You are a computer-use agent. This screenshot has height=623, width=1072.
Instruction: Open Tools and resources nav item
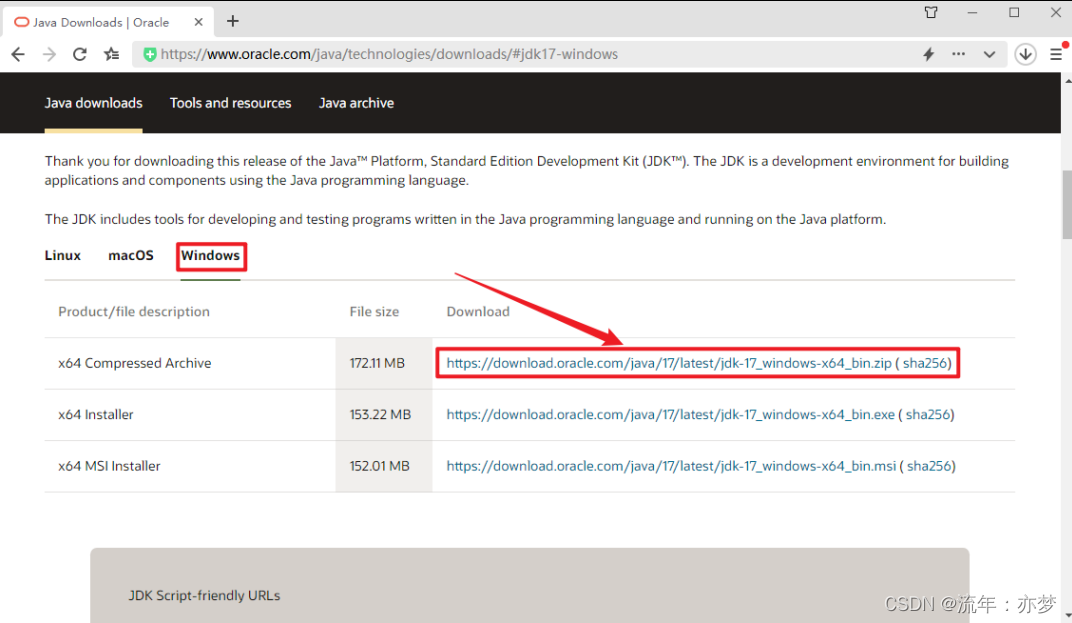tap(230, 103)
